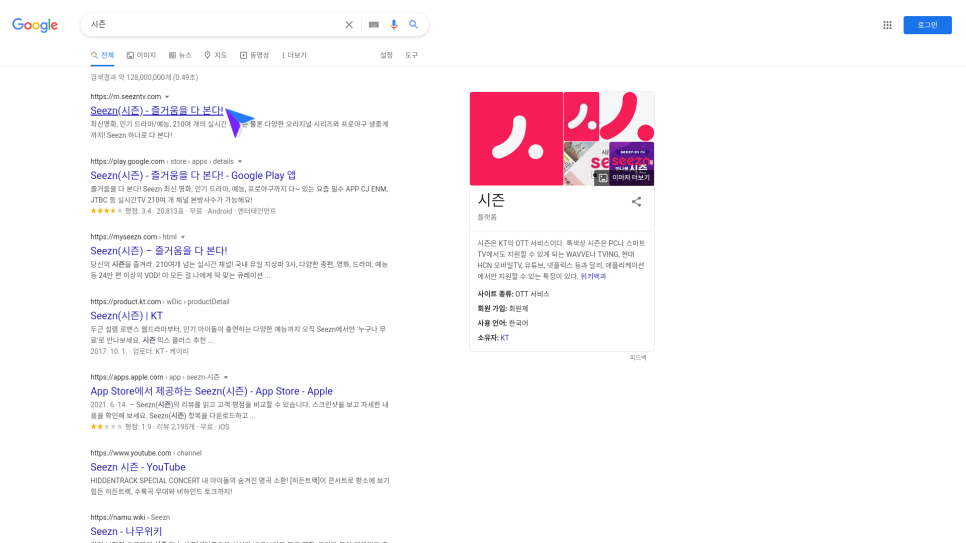
Task: Click the magnifying glass search icon
Action: (413, 25)
